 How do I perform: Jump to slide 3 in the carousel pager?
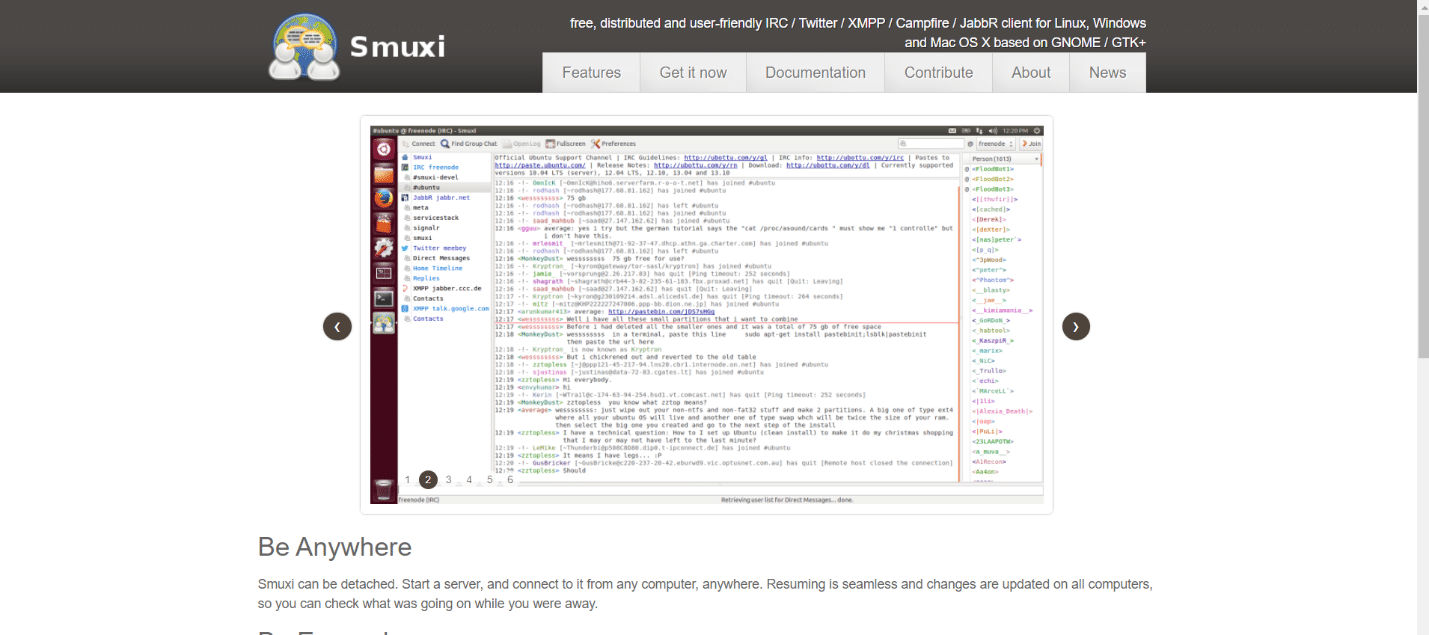point(449,480)
